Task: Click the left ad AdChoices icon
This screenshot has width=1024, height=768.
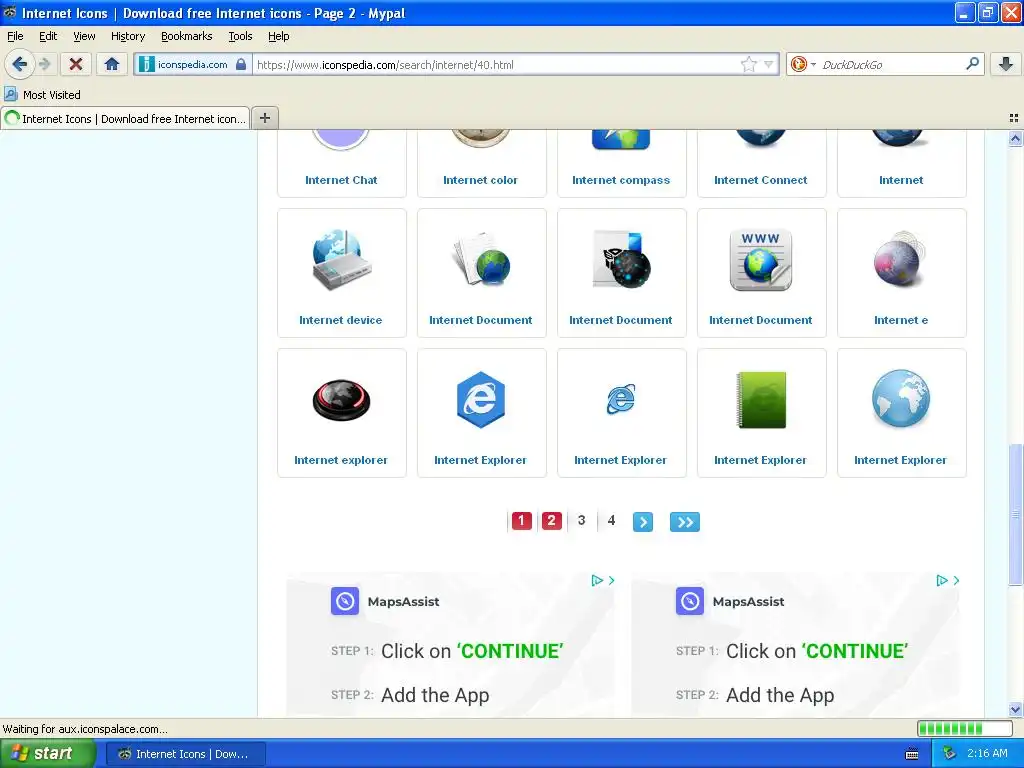Action: [597, 580]
